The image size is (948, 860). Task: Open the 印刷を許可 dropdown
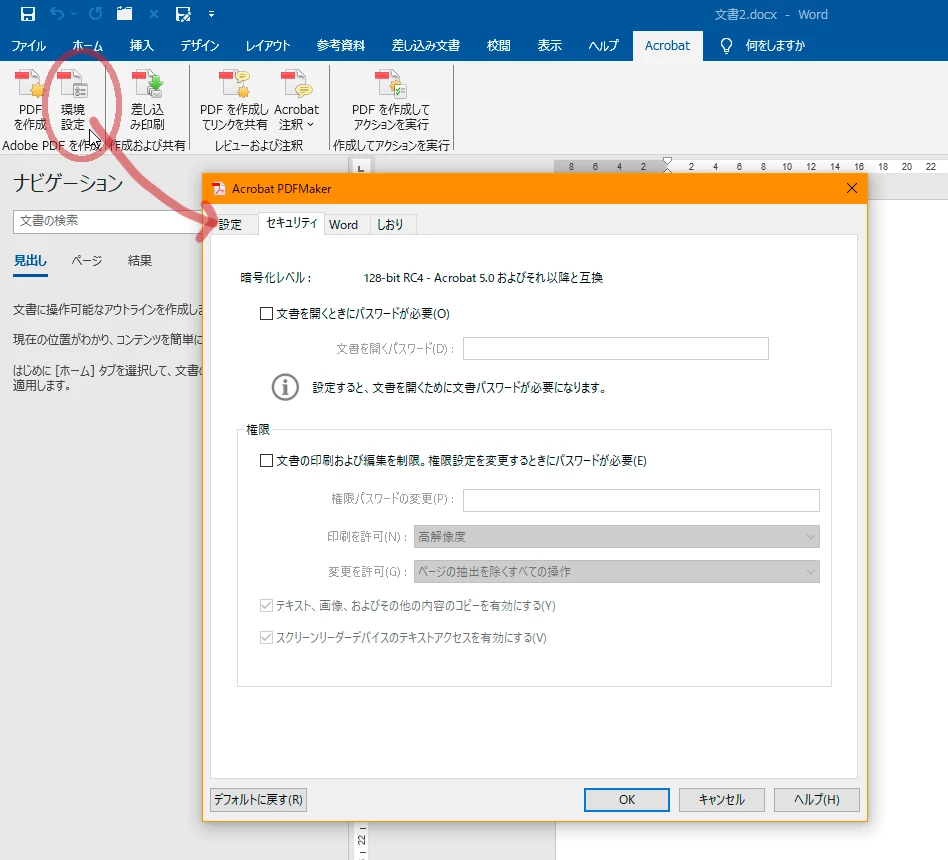pos(617,536)
